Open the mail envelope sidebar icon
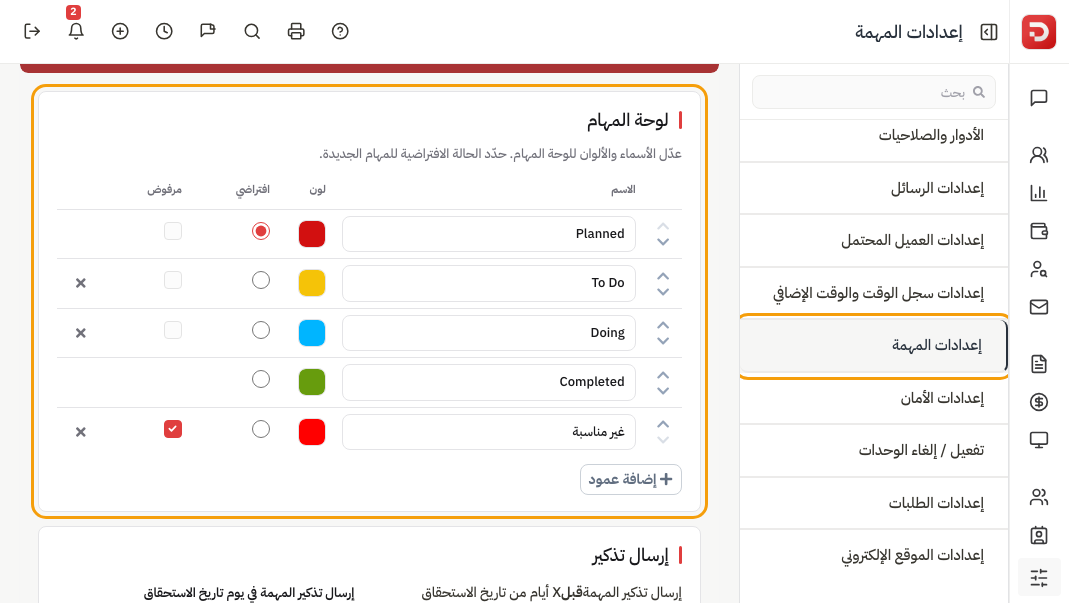 click(1038, 307)
